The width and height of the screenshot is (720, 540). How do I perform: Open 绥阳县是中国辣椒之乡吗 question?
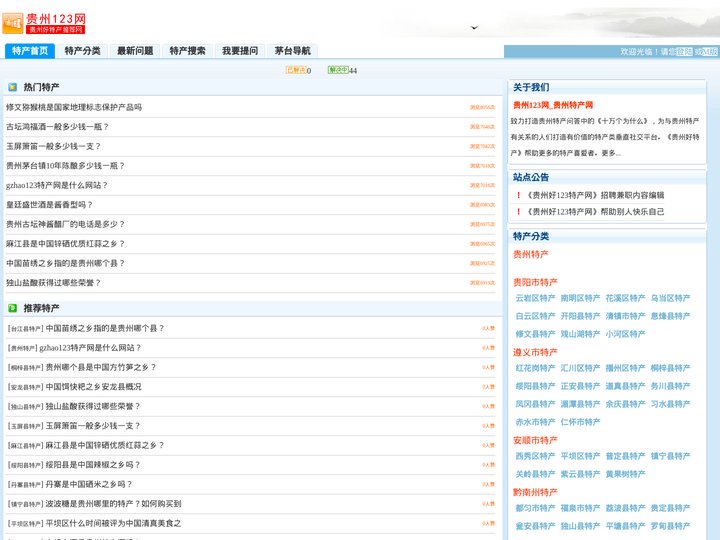click(93, 465)
